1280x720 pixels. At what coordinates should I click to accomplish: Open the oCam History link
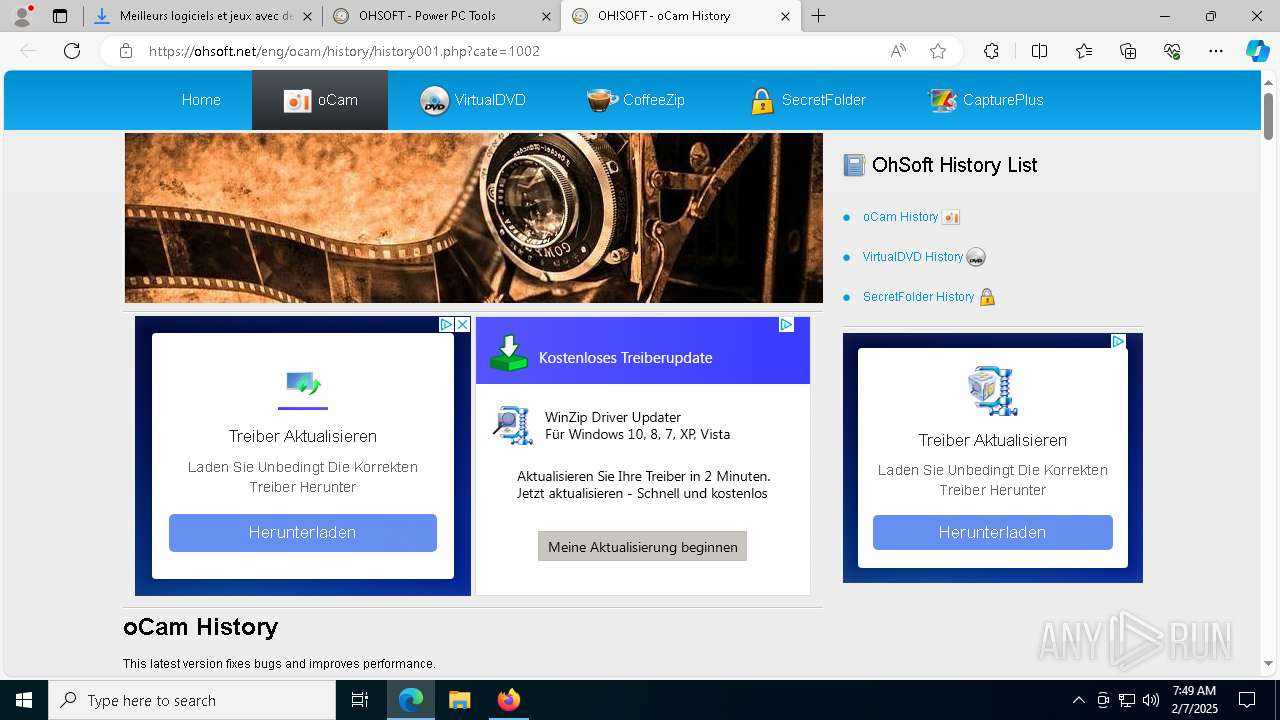901,217
